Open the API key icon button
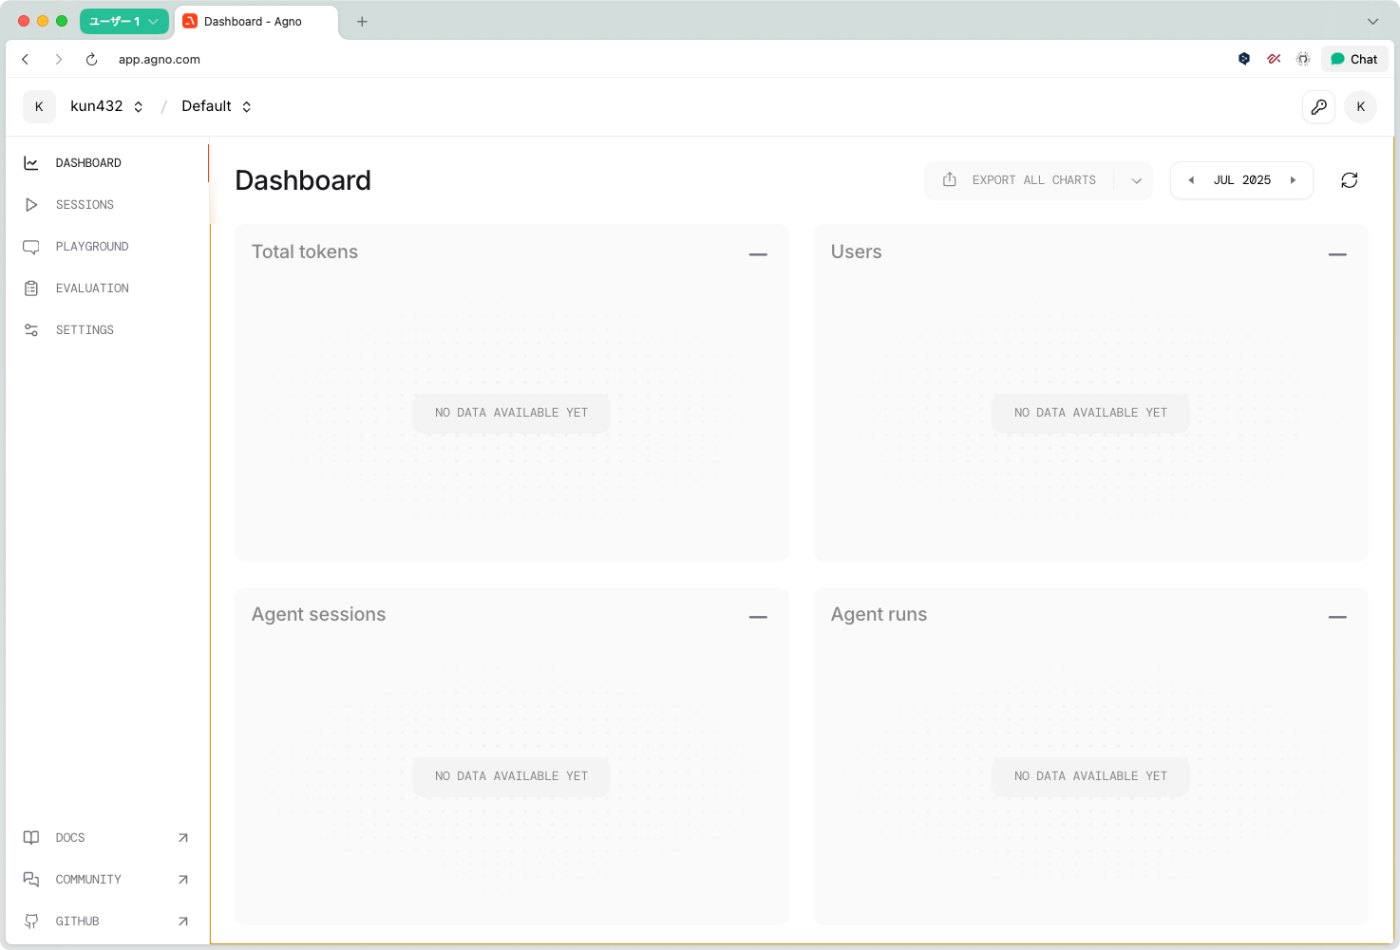Image resolution: width=1400 pixels, height=950 pixels. pos(1319,107)
